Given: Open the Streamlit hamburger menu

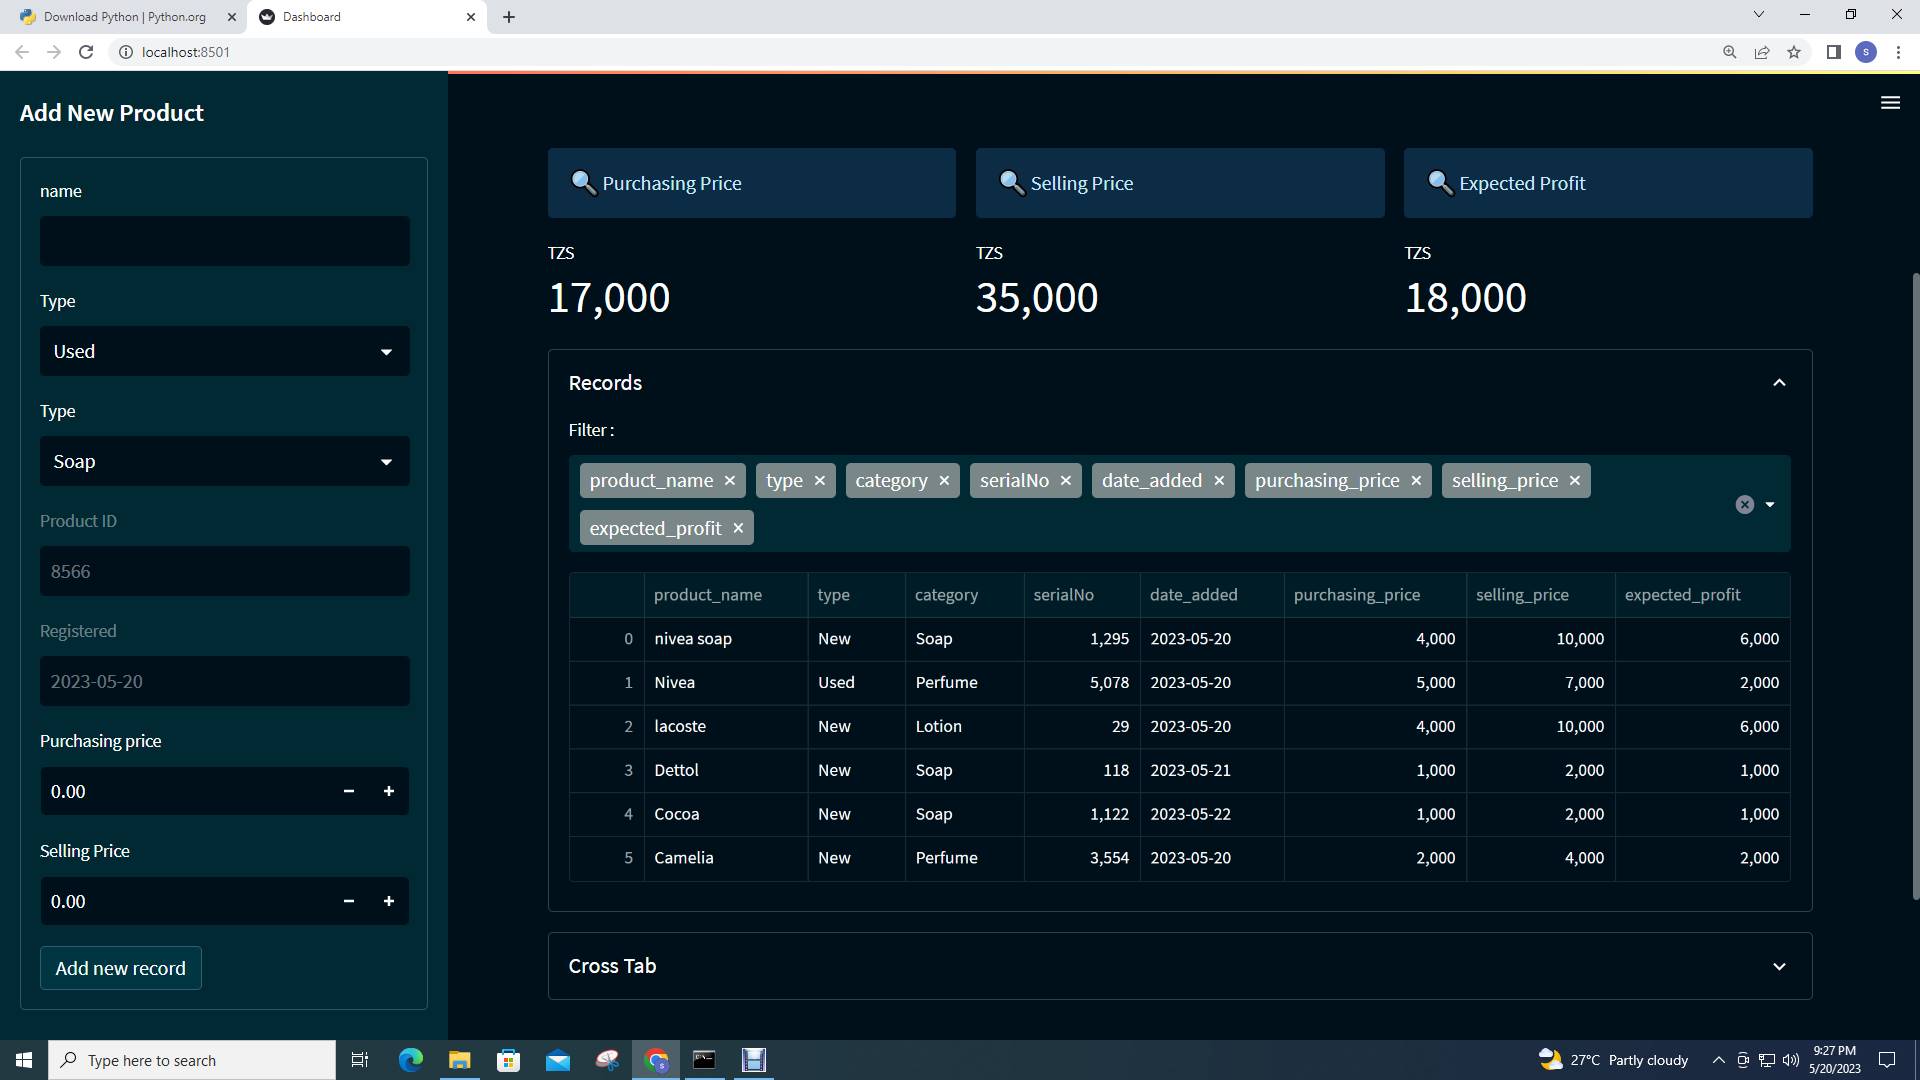Looking at the screenshot, I should click(1889, 103).
